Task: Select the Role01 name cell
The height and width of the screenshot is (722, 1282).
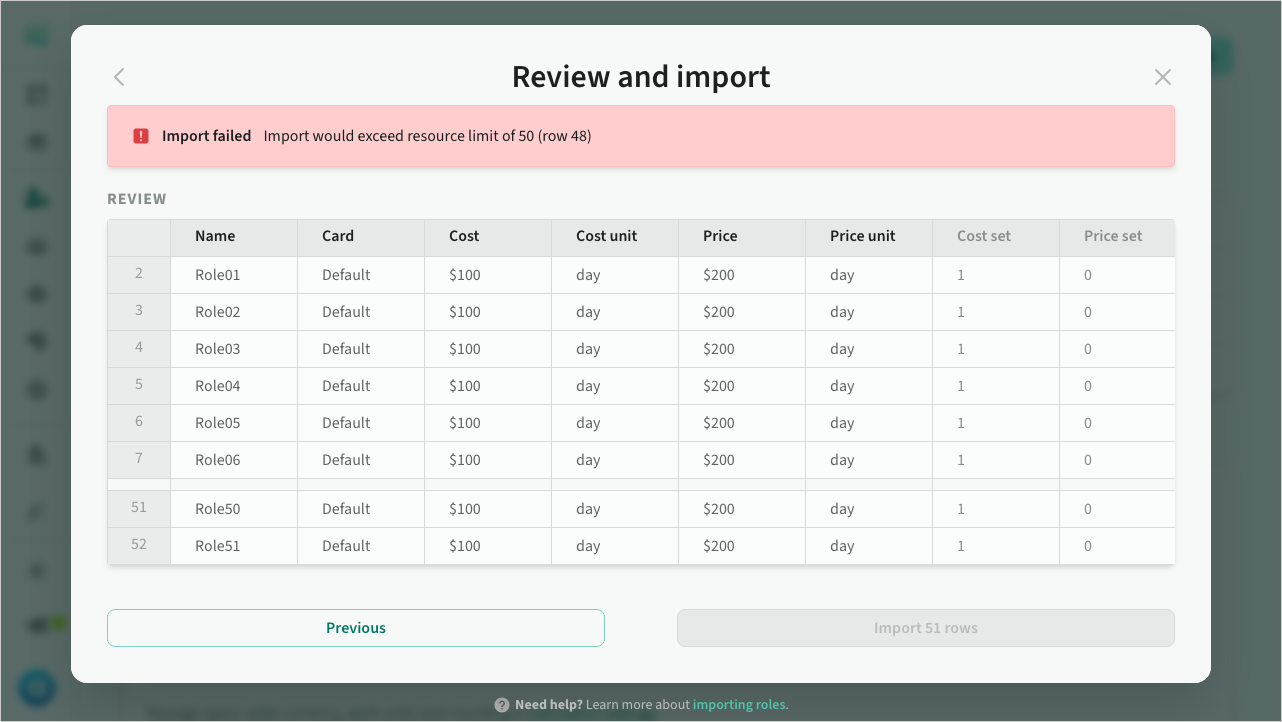Action: [218, 275]
